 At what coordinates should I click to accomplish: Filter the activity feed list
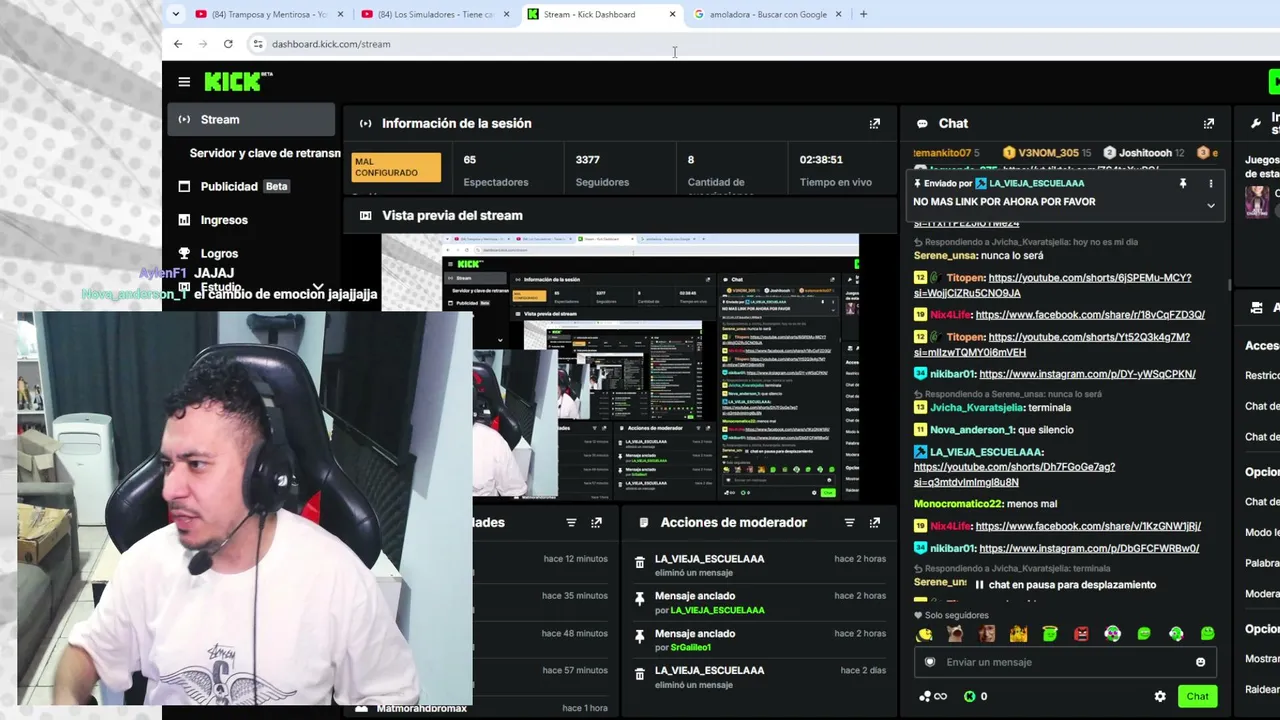tap(571, 523)
